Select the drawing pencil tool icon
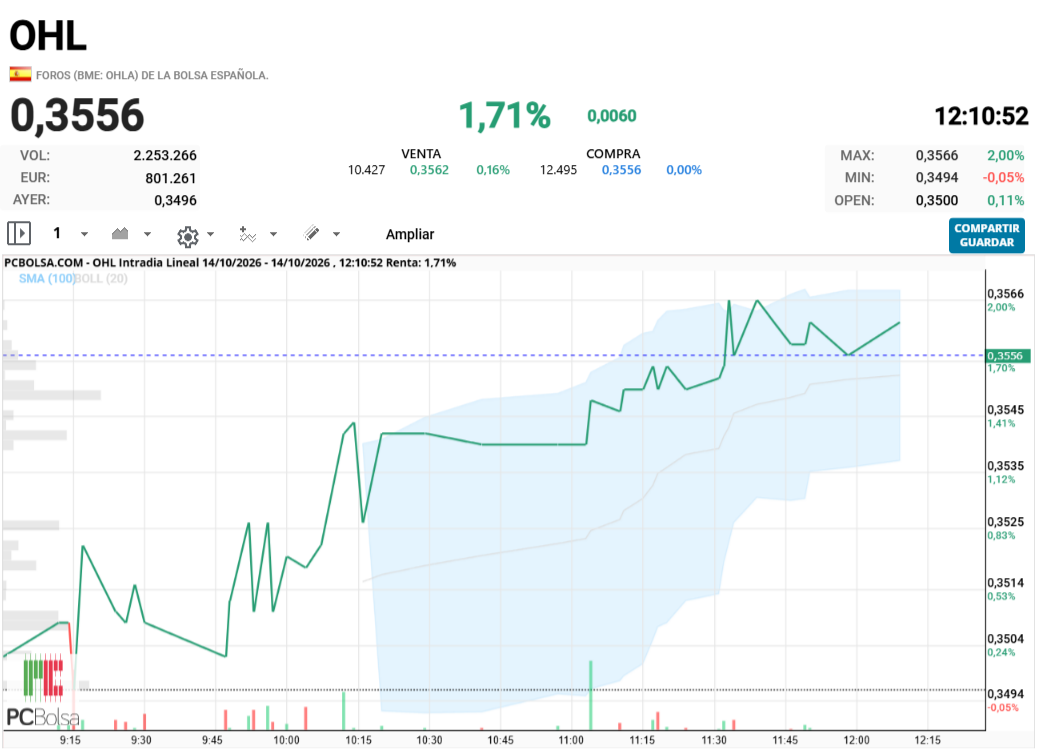This screenshot has width=1037, height=749. [311, 233]
